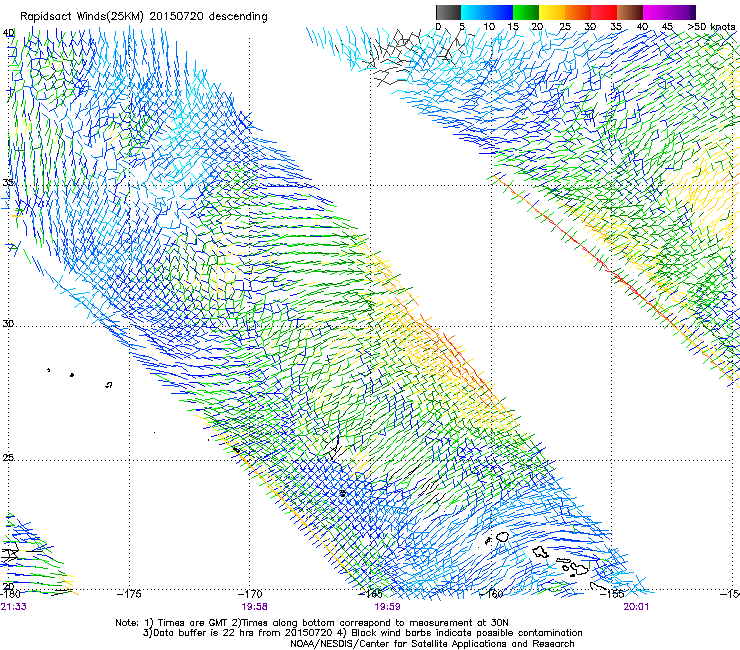Click the latitude label '35'
Image resolution: width=740 pixels, height=650 pixels.
pos(8,182)
